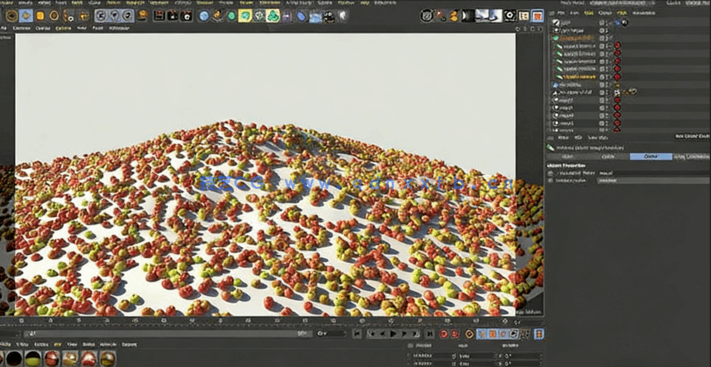Image resolution: width=711 pixels, height=367 pixels.
Task: Open the green MoGraph cloner cluster icon
Action: click(x=273, y=16)
